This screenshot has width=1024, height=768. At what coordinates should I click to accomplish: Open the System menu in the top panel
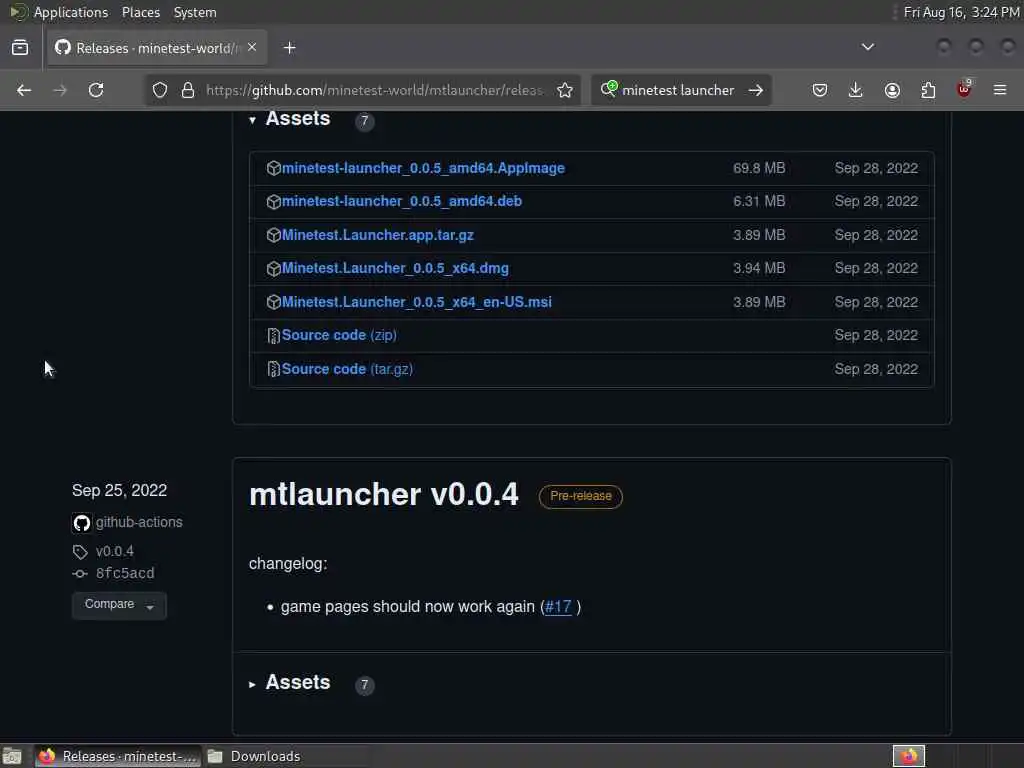(195, 12)
